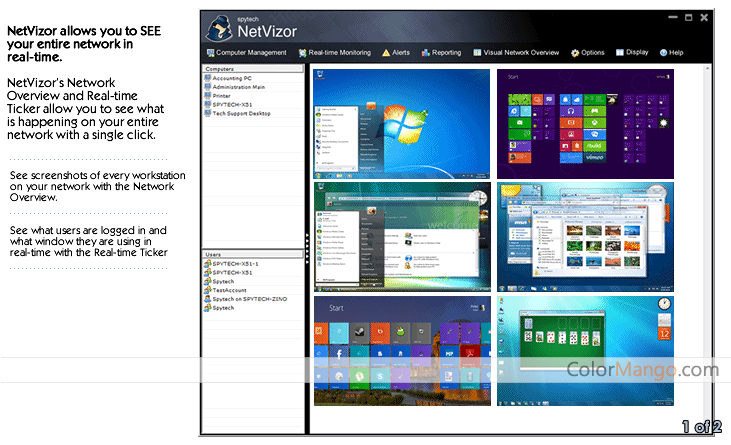Click the Users list header

[x=253, y=254]
